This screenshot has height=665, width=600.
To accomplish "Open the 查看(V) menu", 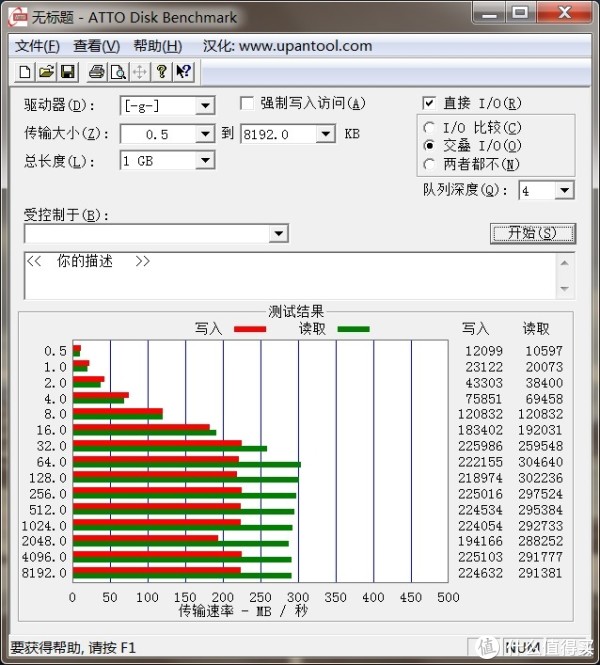I will tap(97, 46).
